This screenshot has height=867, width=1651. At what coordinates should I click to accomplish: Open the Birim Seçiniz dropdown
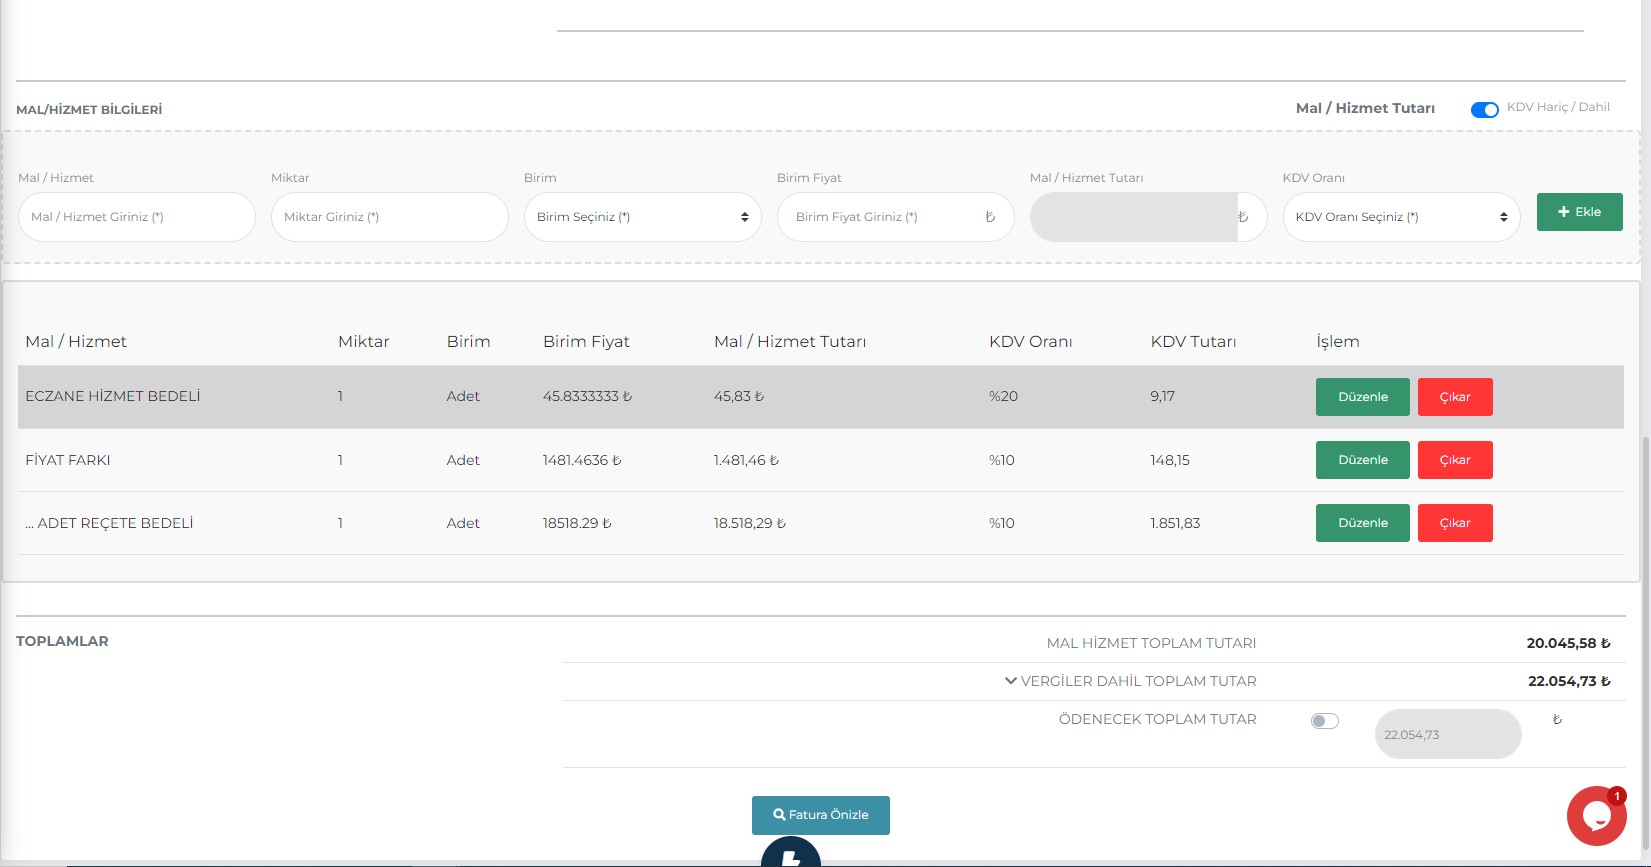[x=642, y=217]
